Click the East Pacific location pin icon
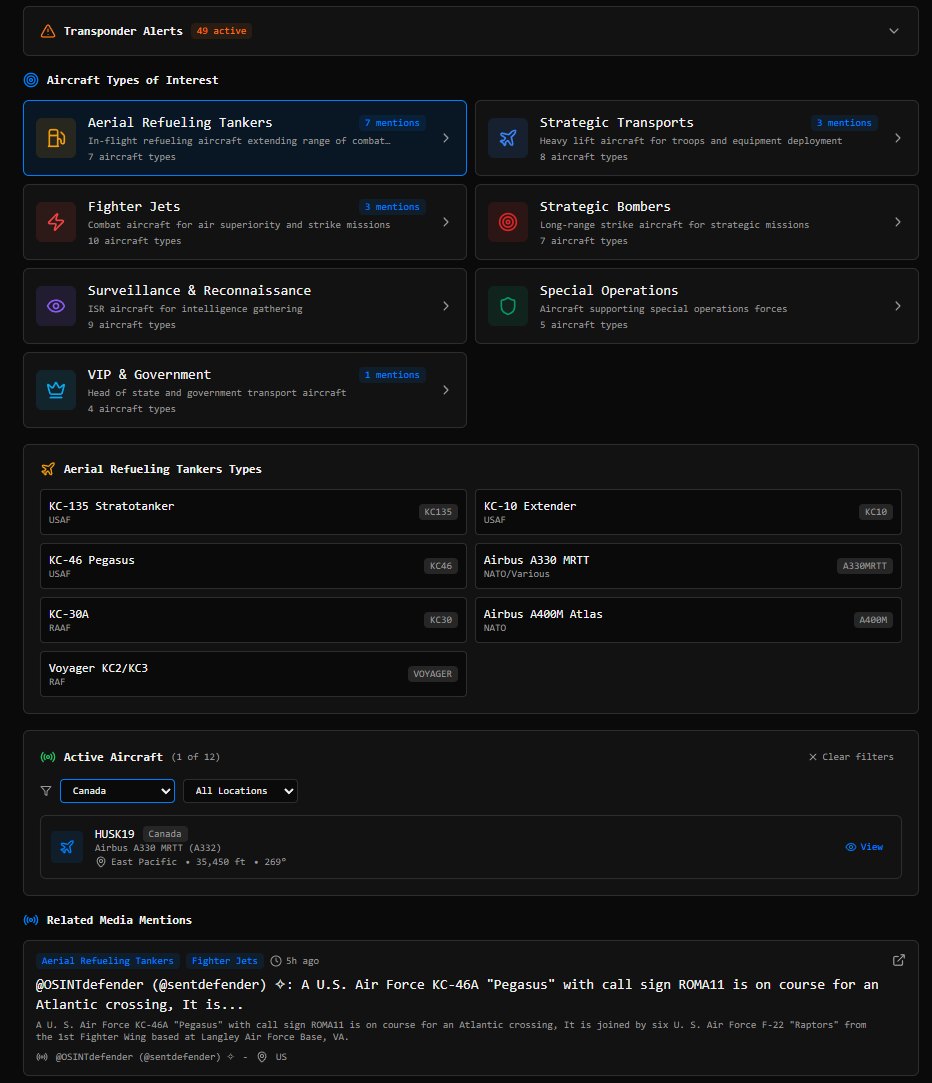932x1083 pixels. (x=101, y=862)
